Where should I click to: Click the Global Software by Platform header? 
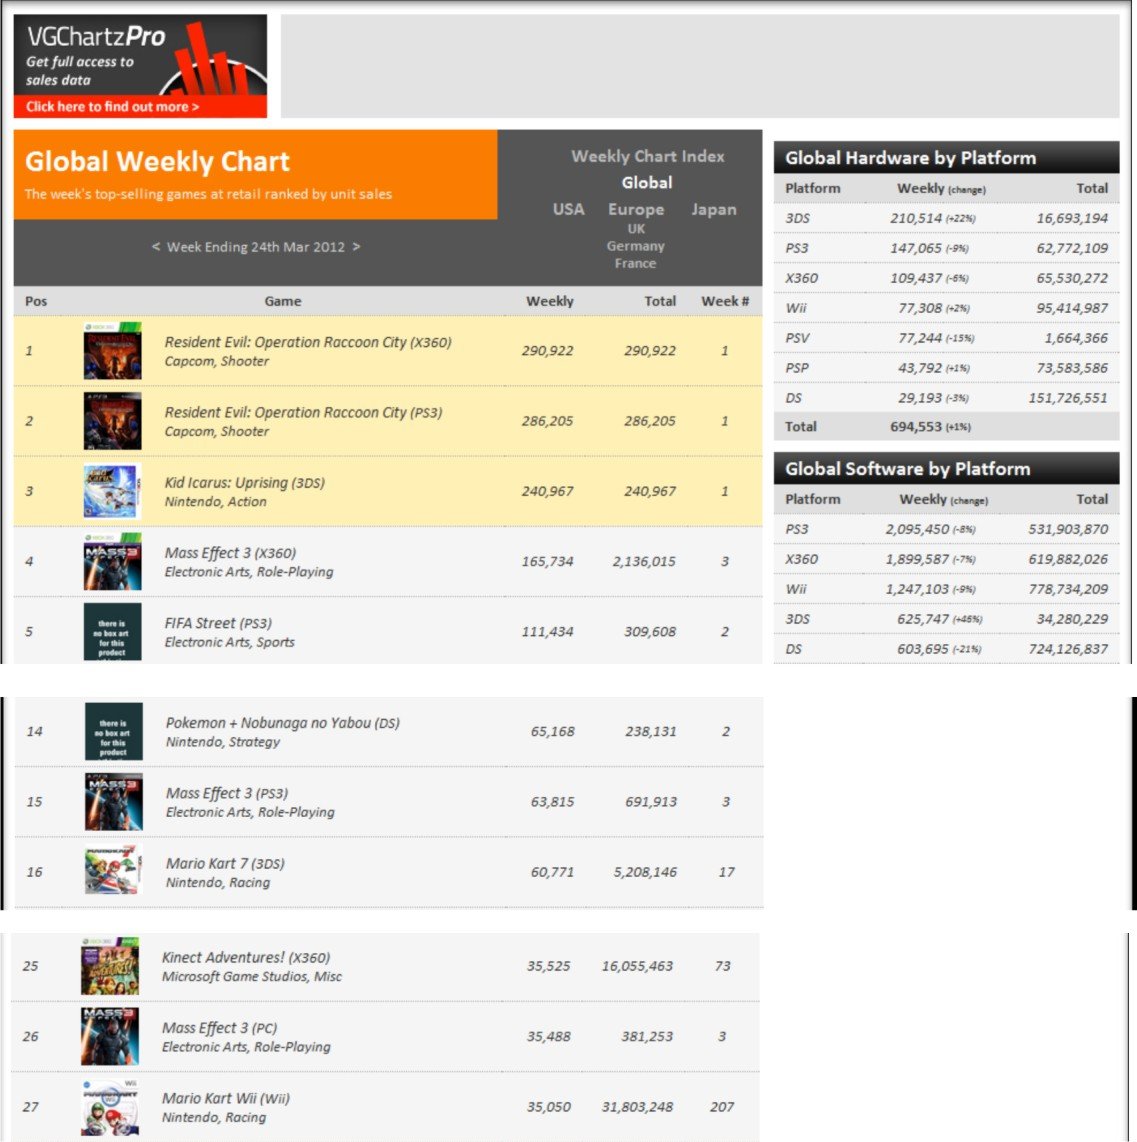946,468
